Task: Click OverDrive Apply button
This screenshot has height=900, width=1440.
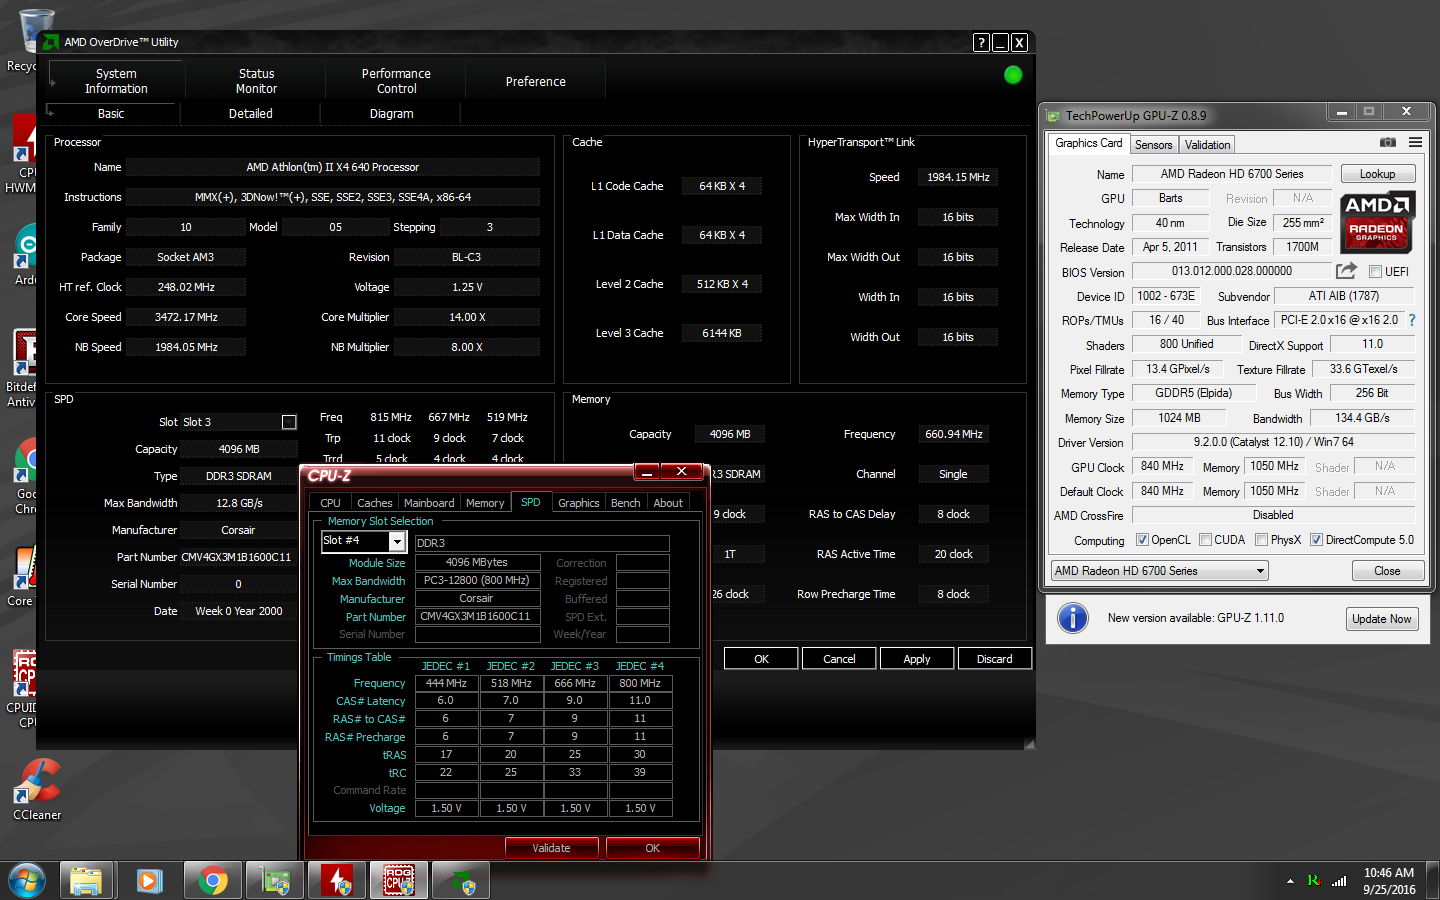Action: (916, 659)
